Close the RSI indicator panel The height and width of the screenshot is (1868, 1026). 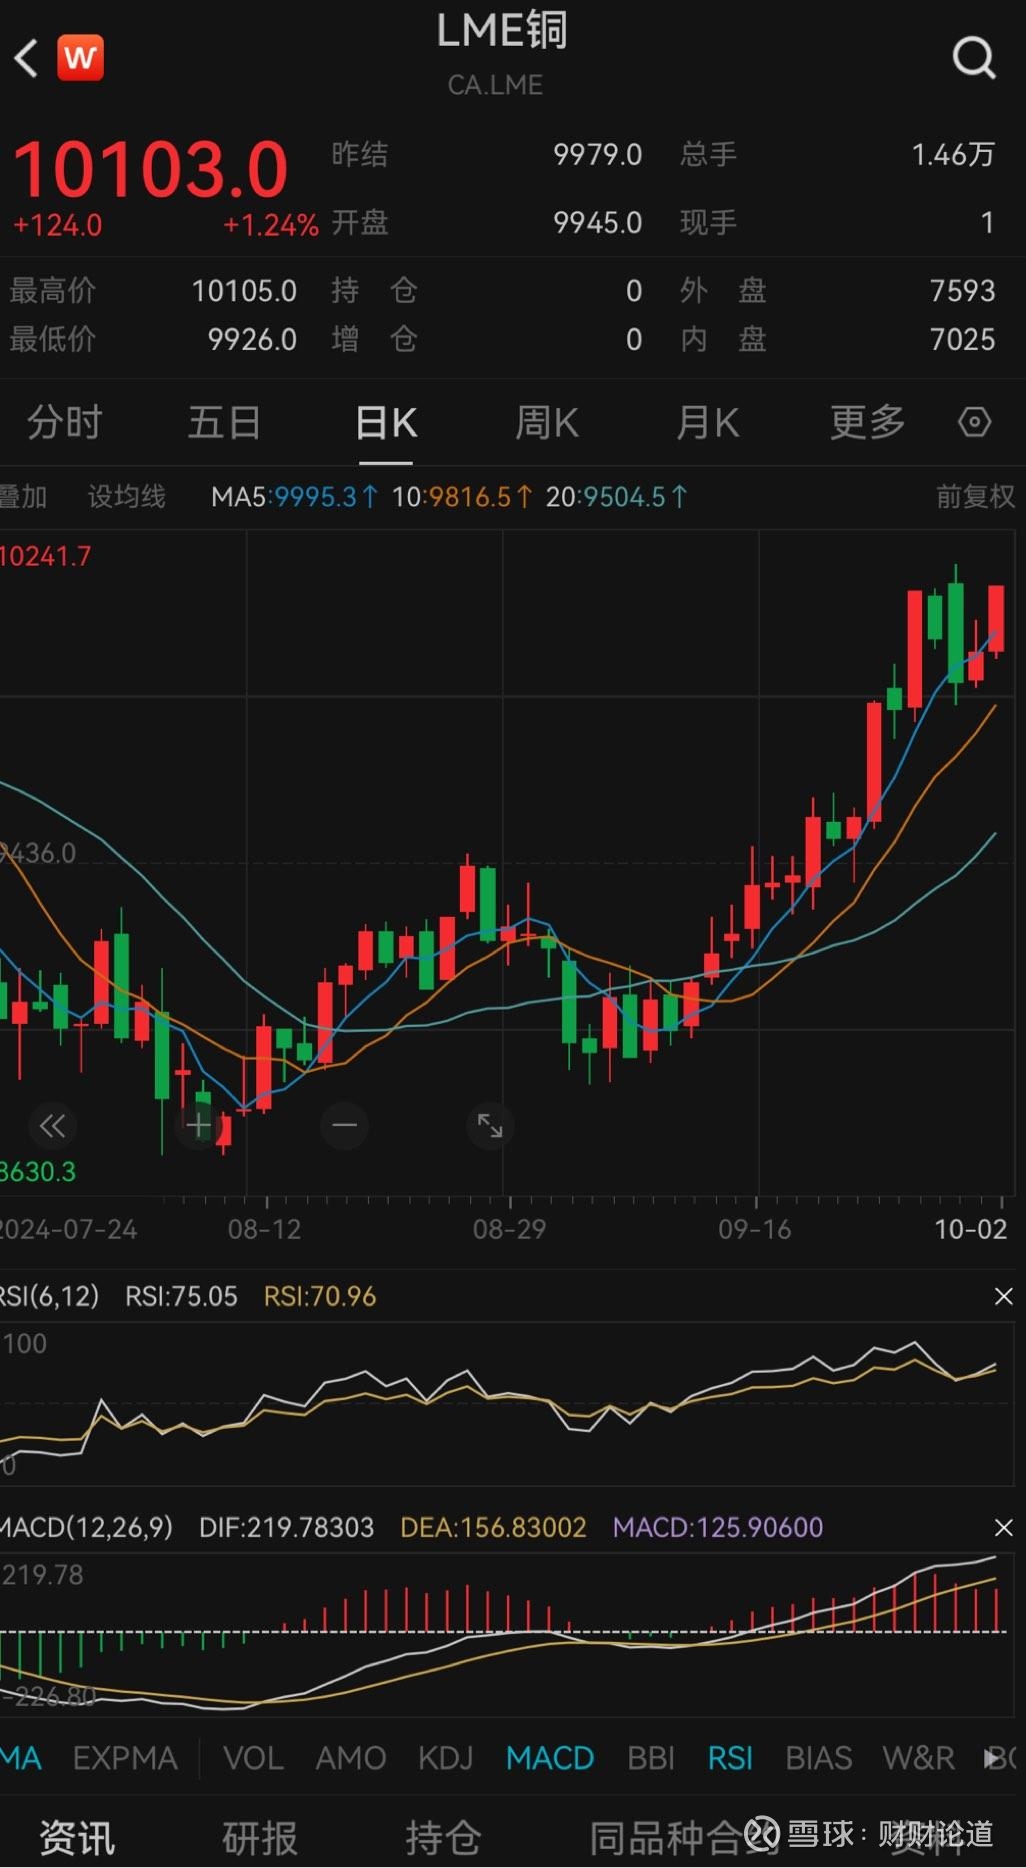[1004, 1297]
